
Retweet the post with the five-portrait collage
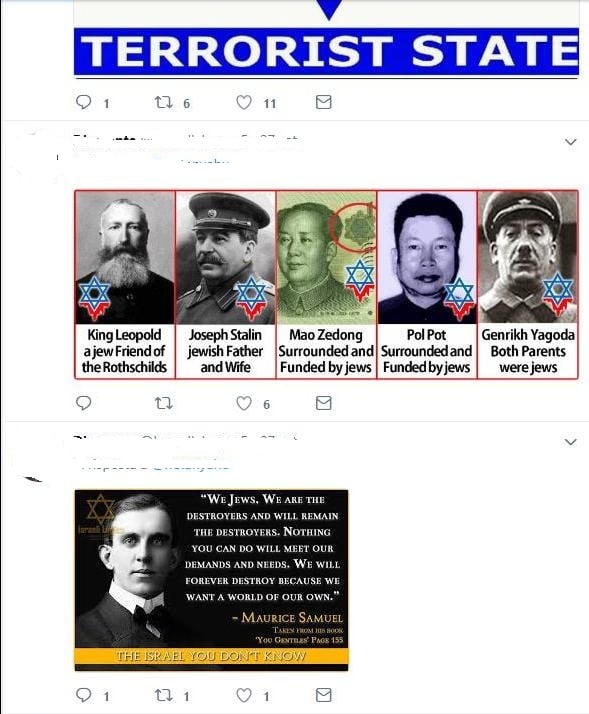(164, 403)
